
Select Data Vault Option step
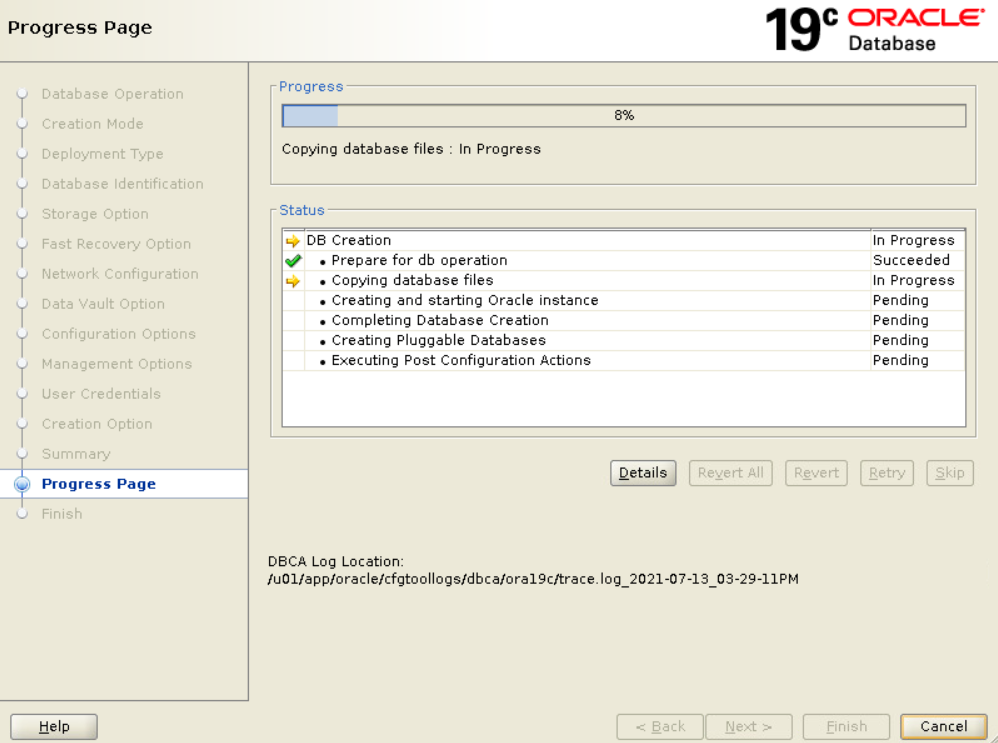click(102, 304)
